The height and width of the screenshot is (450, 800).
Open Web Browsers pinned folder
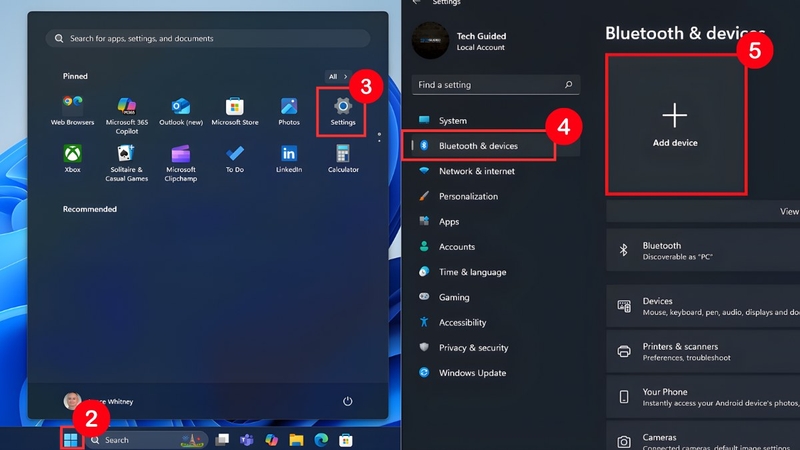(x=72, y=110)
